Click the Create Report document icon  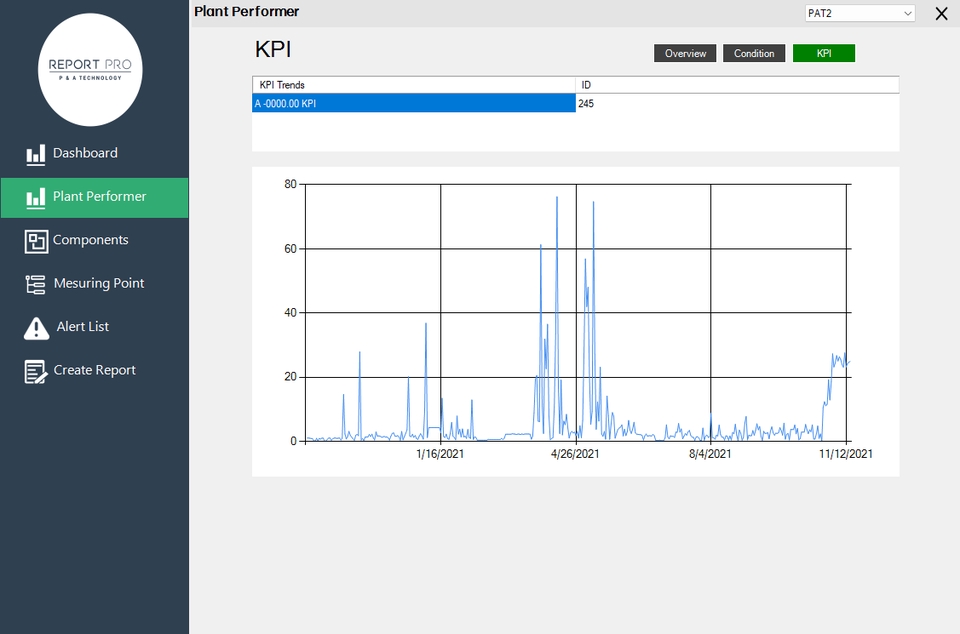(36, 371)
